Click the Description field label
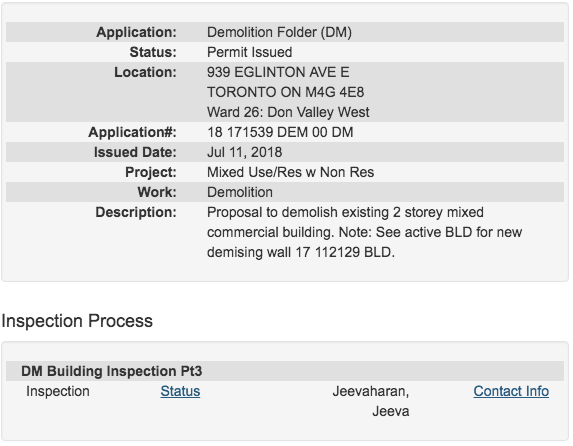 coord(136,212)
